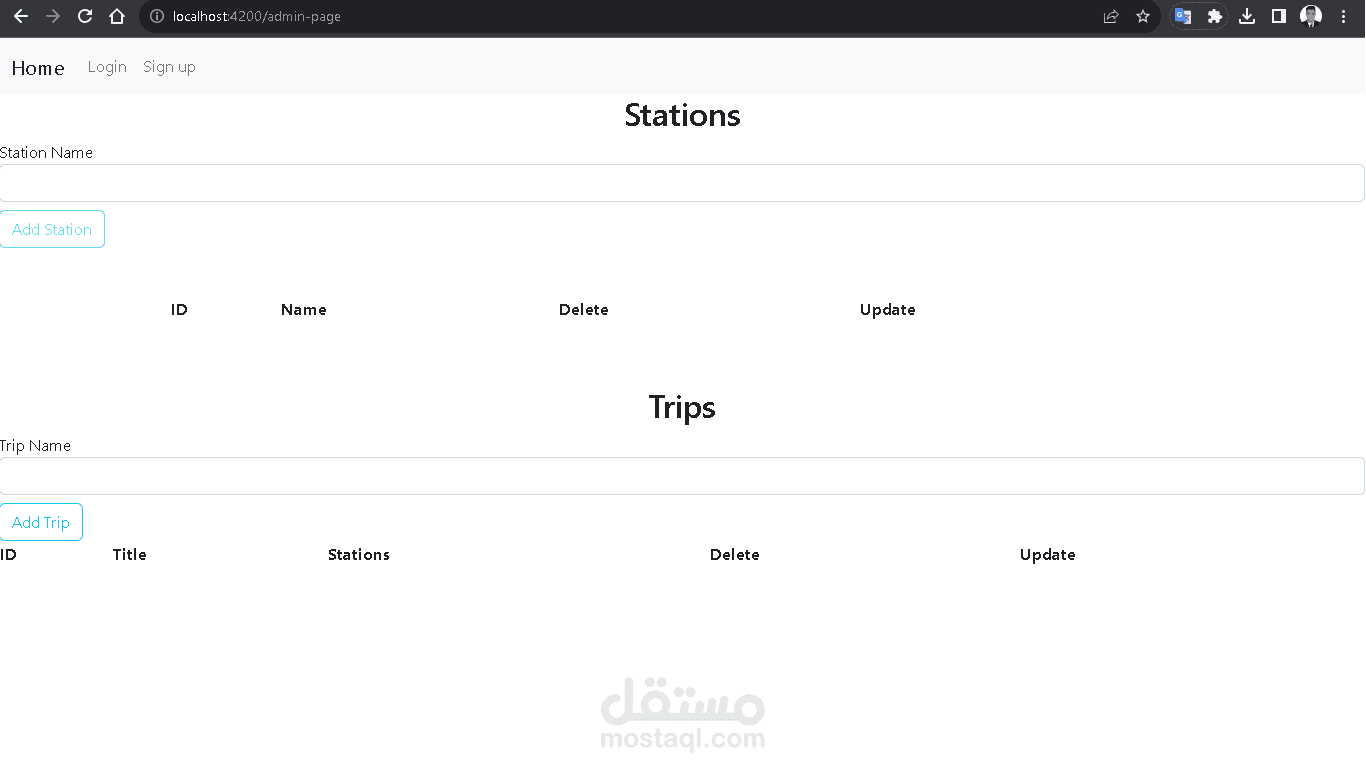Open browser downloads from the download icon

click(1246, 16)
